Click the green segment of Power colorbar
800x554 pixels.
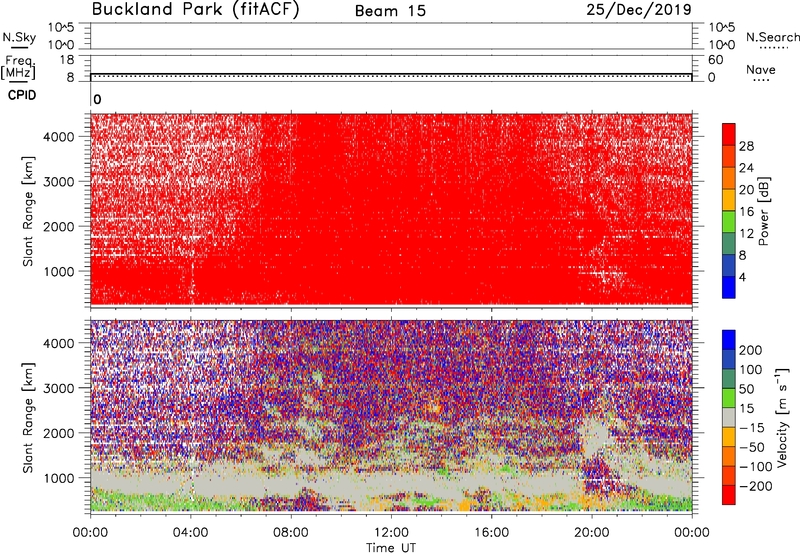click(x=729, y=222)
